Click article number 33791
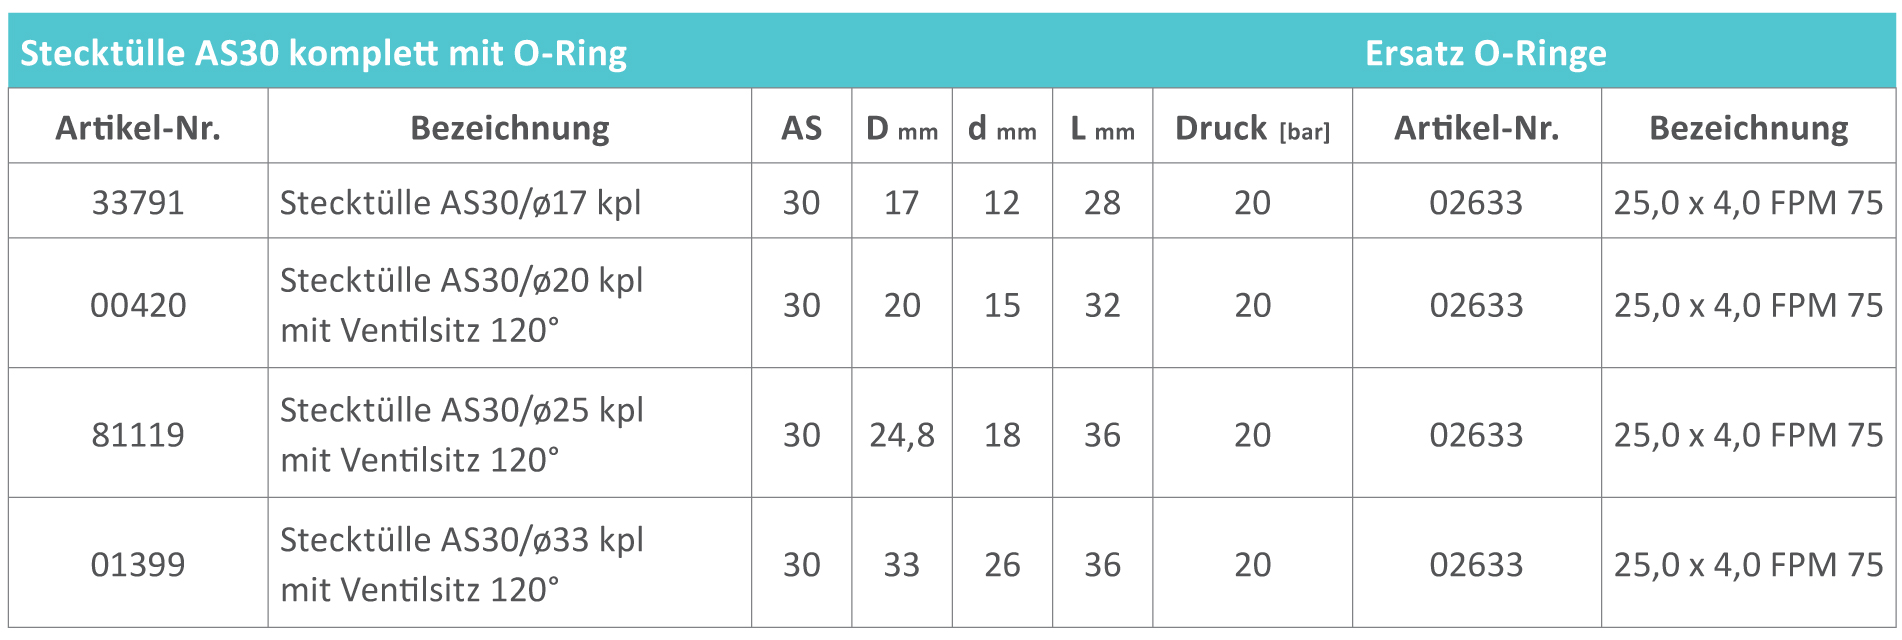 138,202
